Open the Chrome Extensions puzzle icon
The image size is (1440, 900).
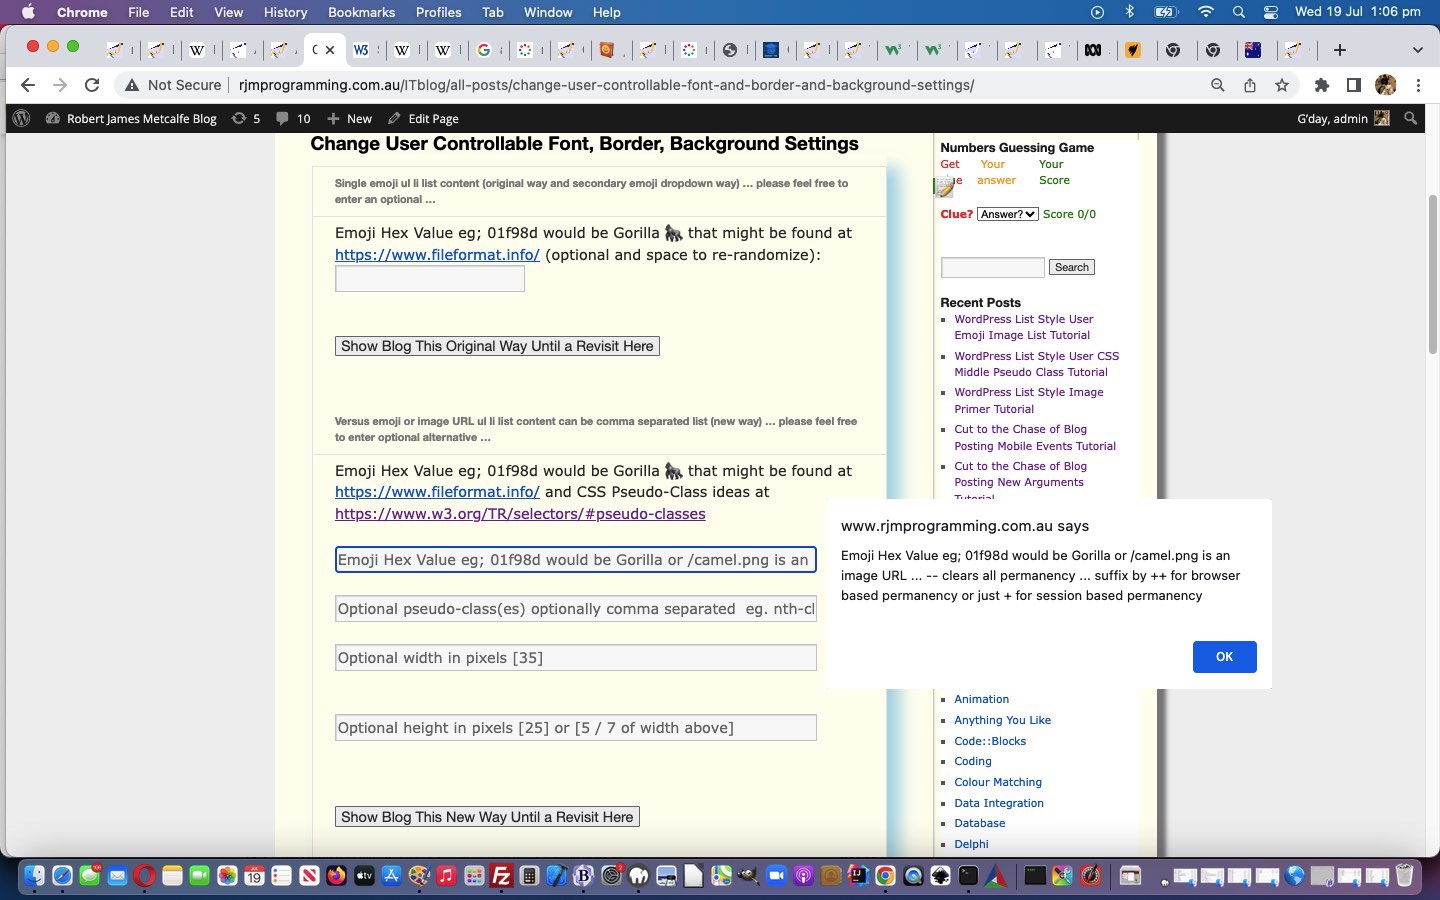[x=1322, y=85]
